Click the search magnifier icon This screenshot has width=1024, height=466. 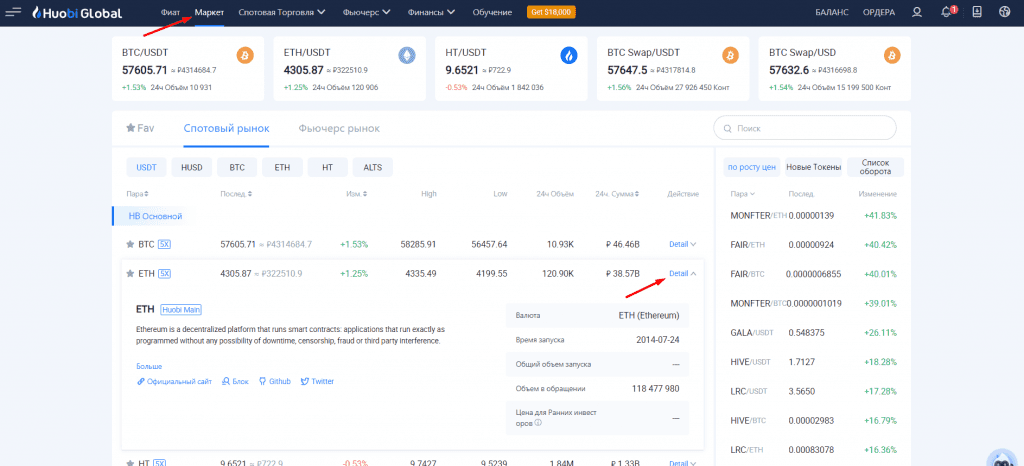[x=726, y=129]
